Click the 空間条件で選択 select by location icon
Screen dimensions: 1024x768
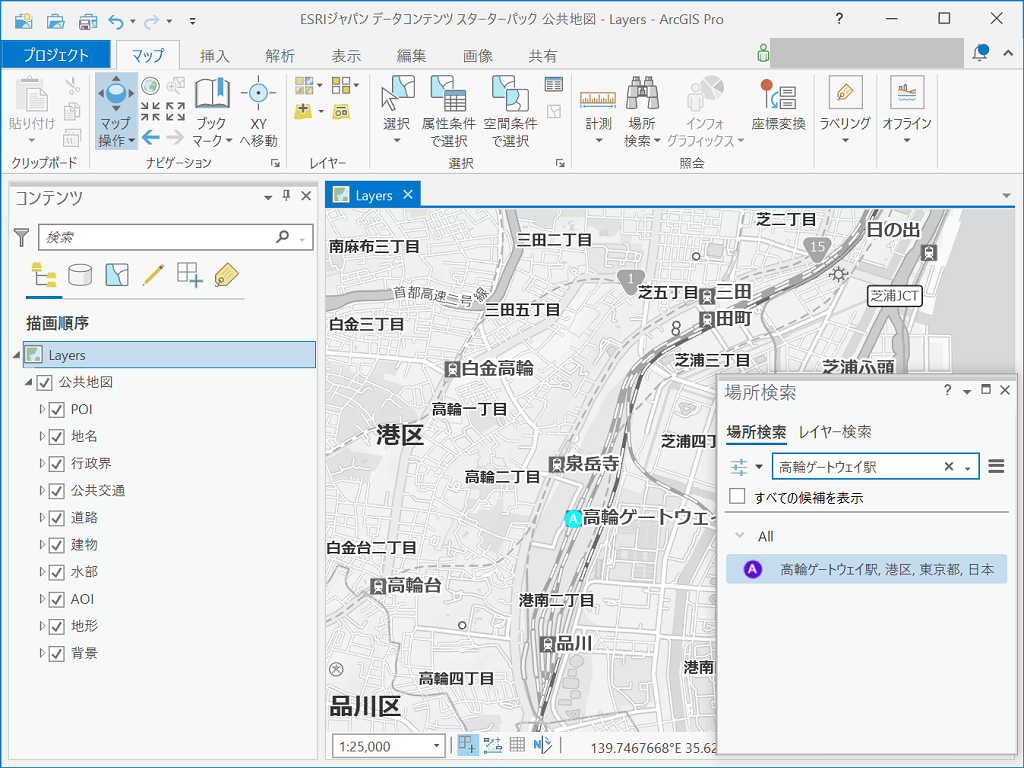pos(510,96)
